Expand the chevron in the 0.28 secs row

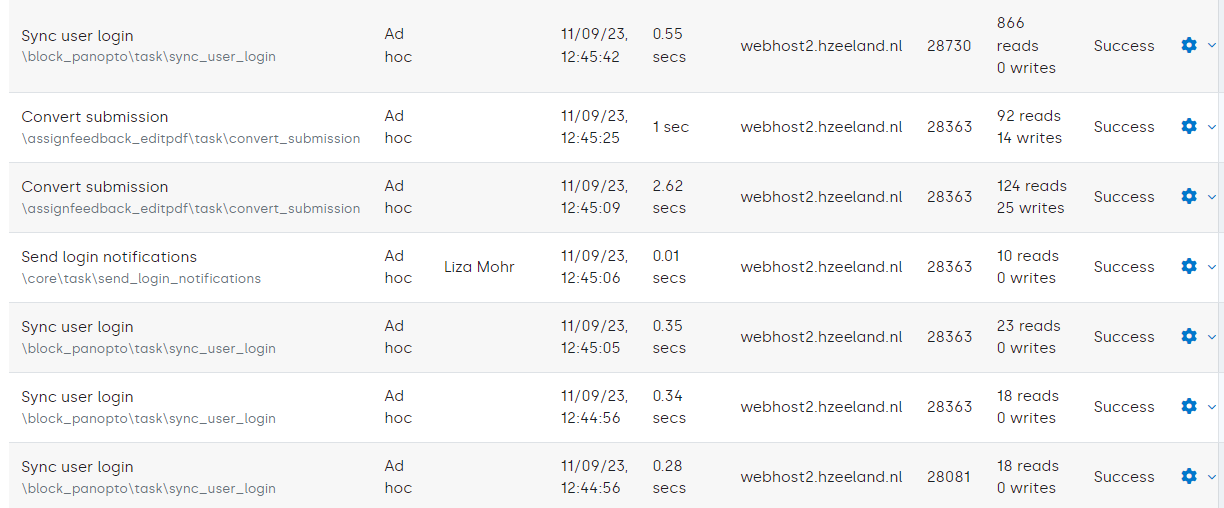1212,477
